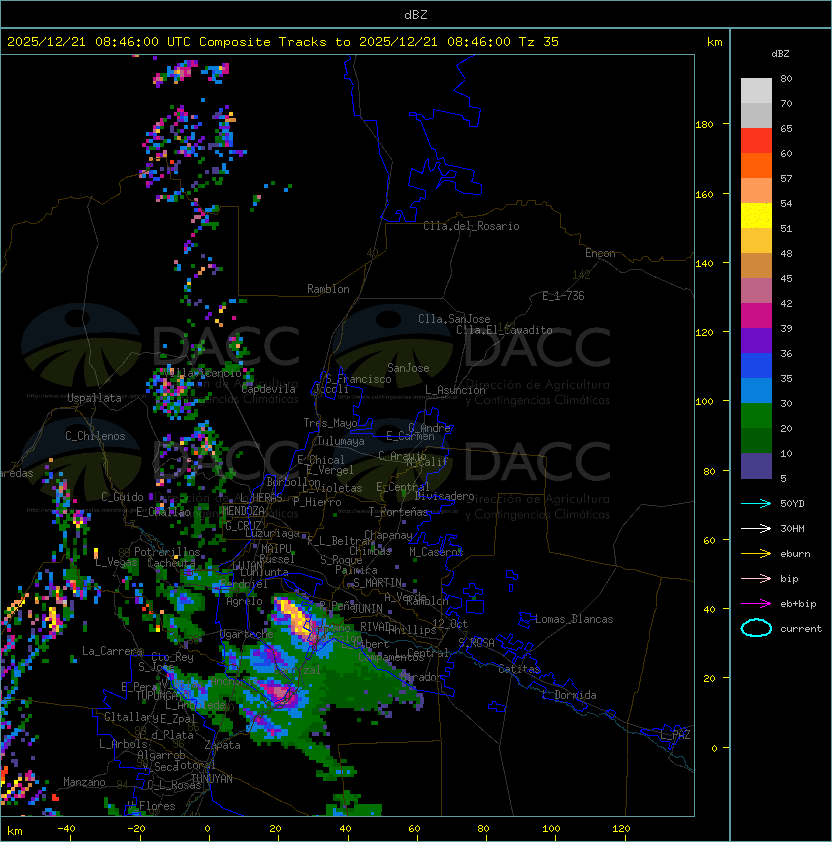Click the L_Dormida map label
Image resolution: width=832 pixels, height=842 pixels.
coord(569,695)
